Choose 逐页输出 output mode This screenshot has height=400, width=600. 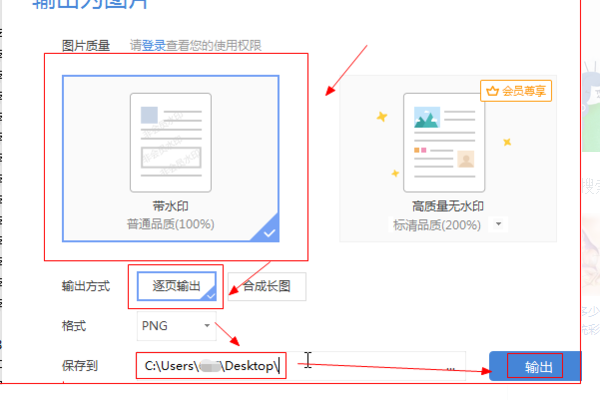(x=176, y=286)
